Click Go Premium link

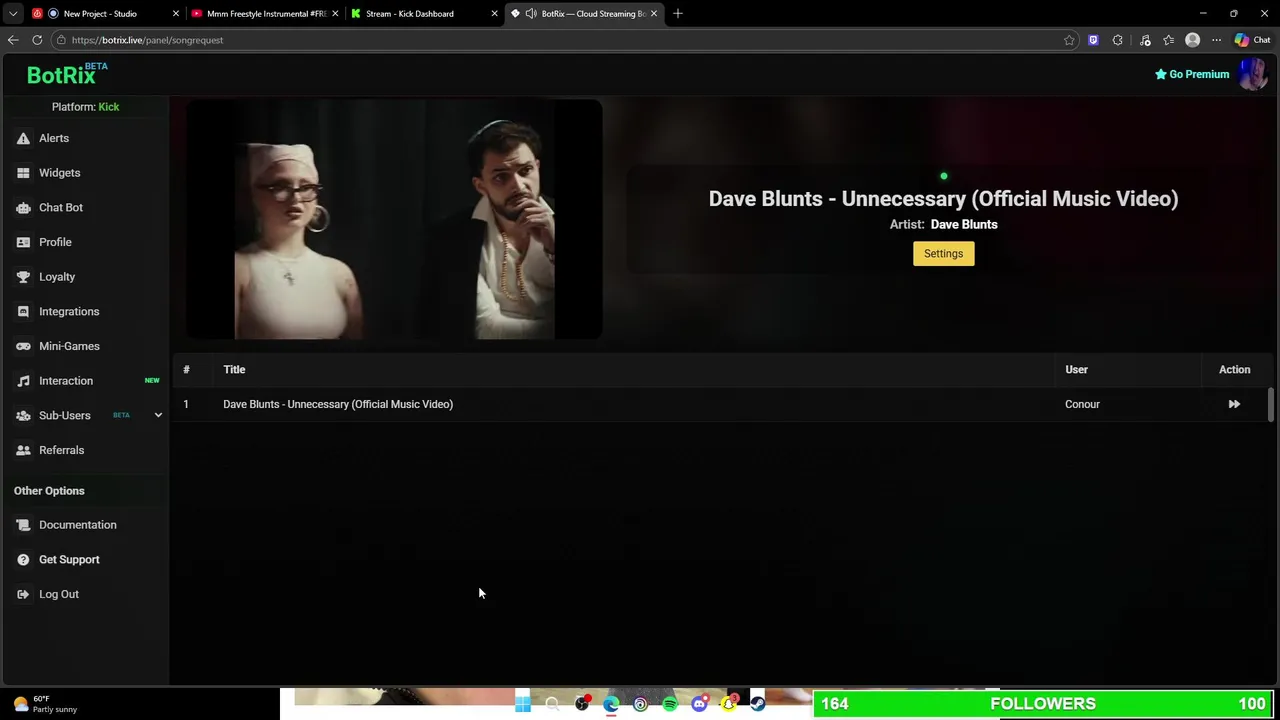[x=1199, y=74]
